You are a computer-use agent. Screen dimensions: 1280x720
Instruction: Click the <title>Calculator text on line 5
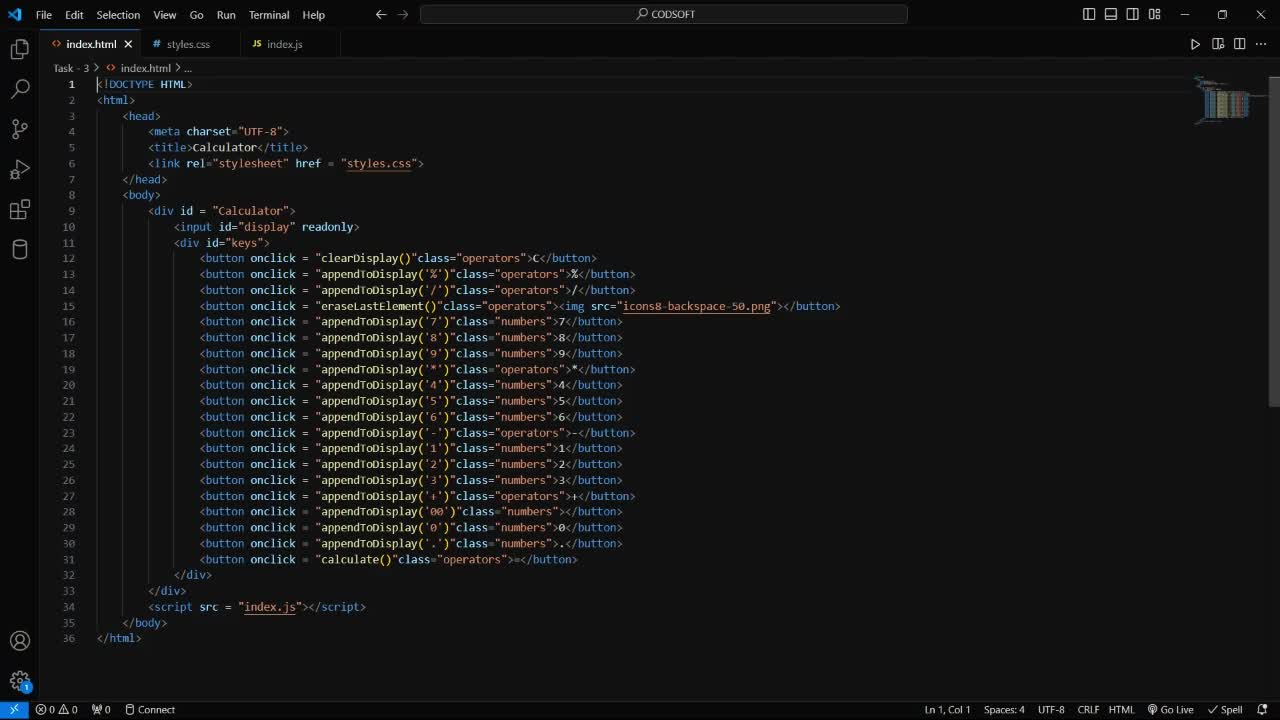pyautogui.click(x=203, y=147)
